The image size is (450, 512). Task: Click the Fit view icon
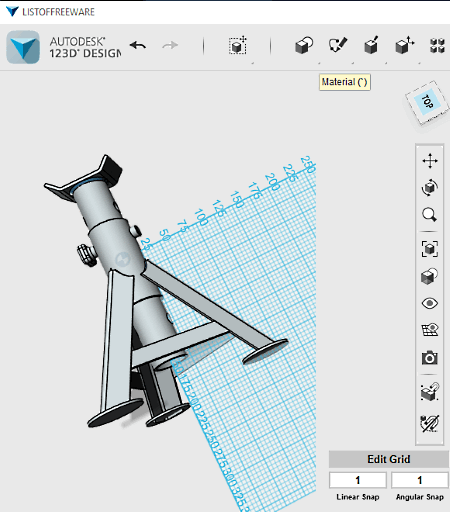pos(430,249)
